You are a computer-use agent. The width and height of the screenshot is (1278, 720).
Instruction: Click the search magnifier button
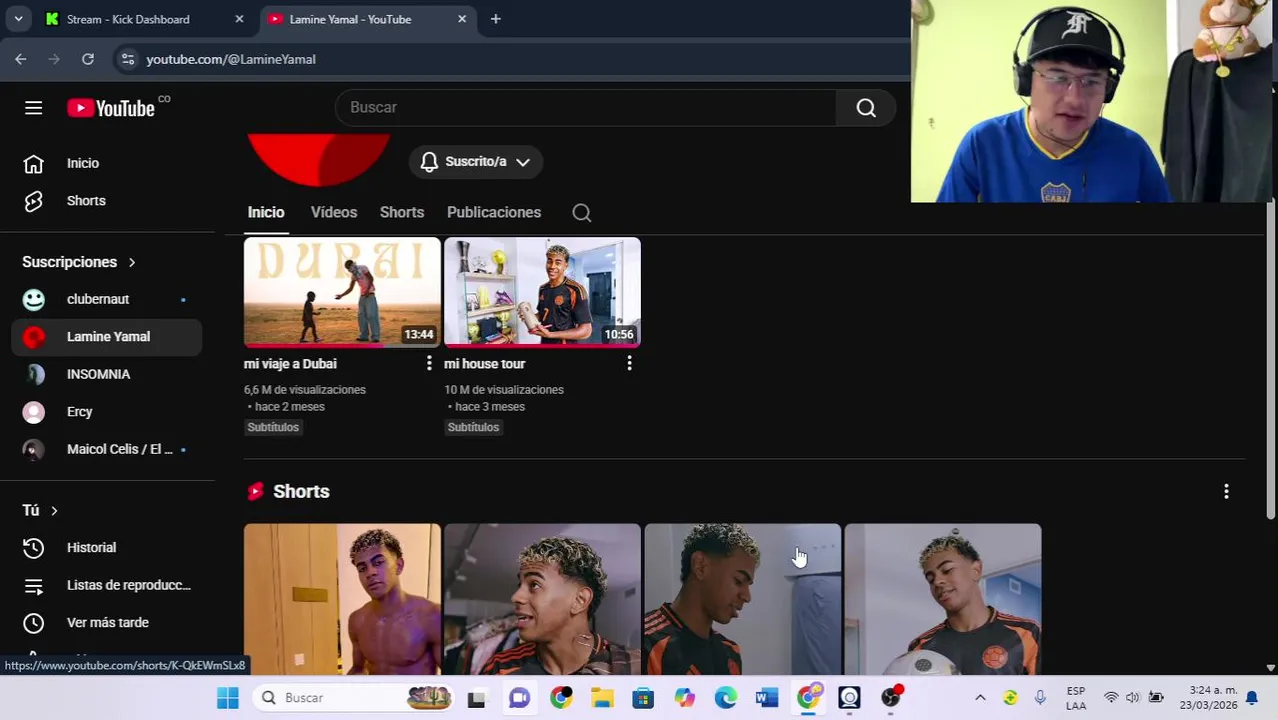pos(866,108)
